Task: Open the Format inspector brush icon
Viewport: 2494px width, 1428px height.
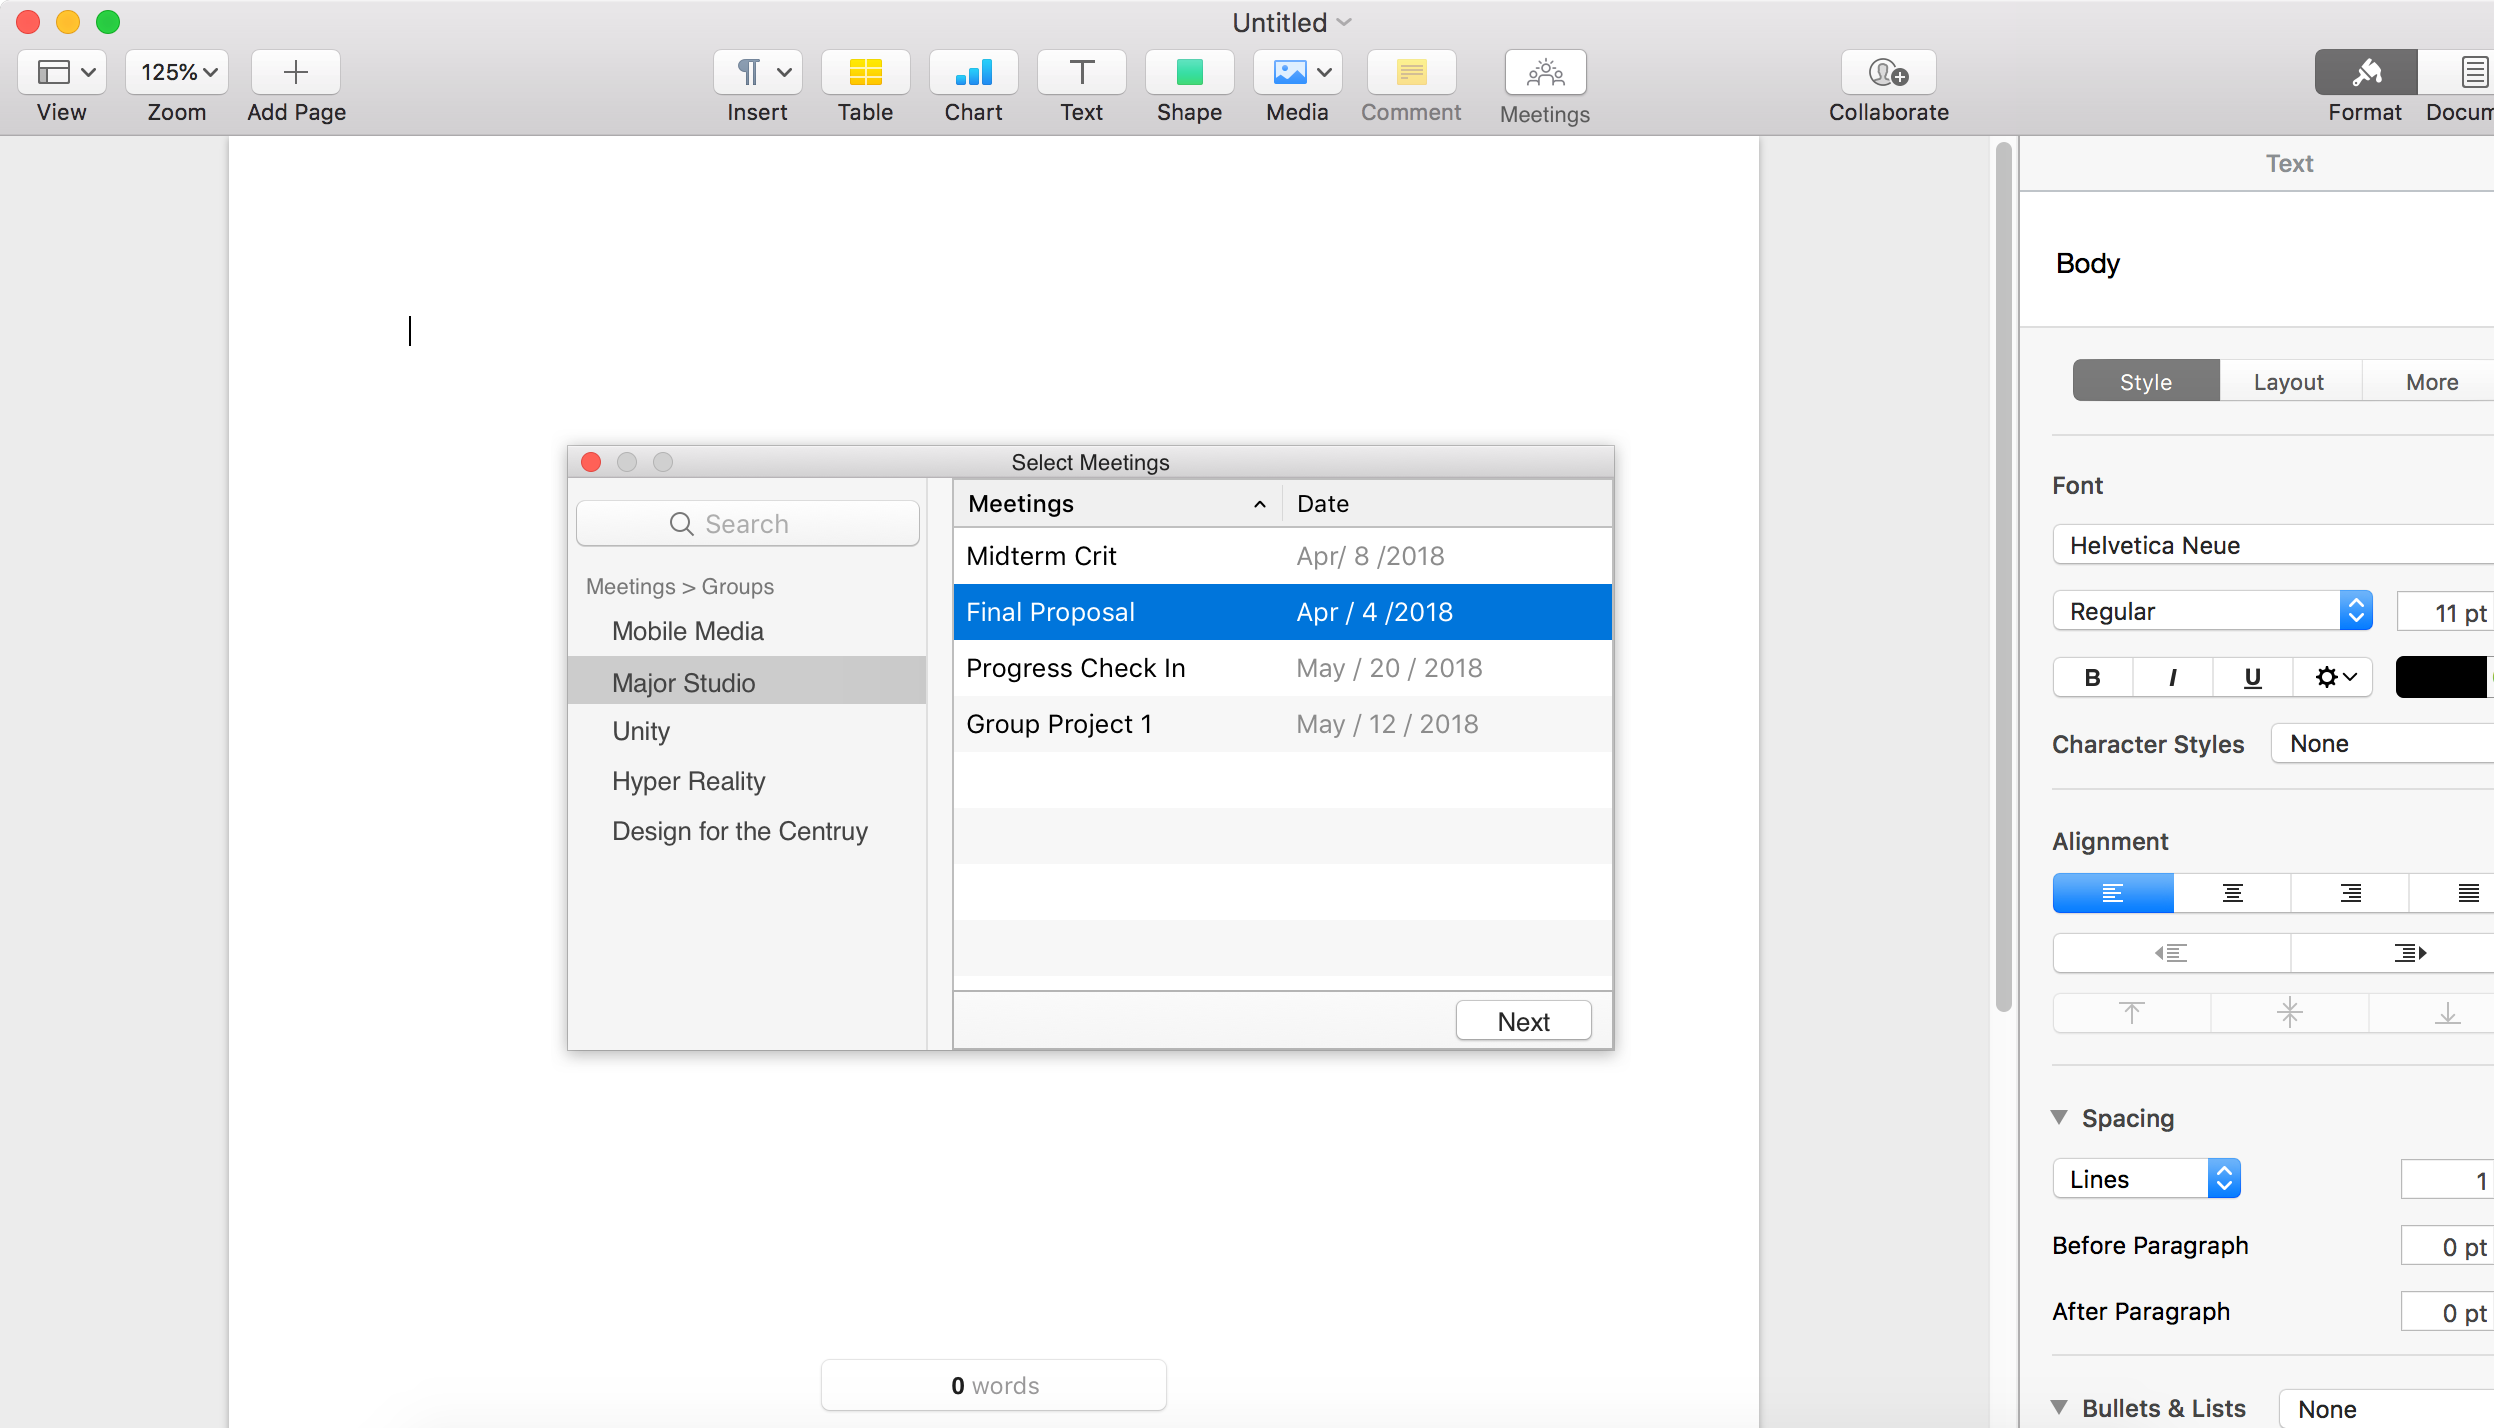Action: click(x=2365, y=73)
